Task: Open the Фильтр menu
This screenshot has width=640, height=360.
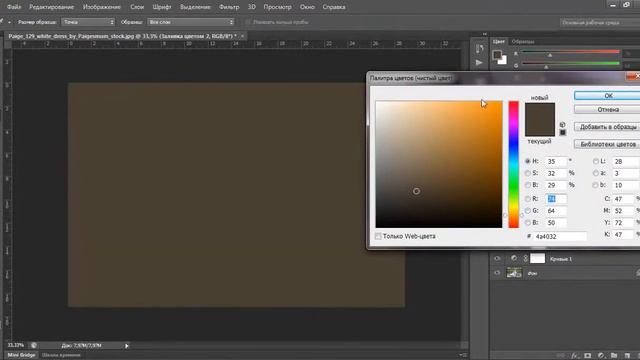Action: click(x=229, y=7)
